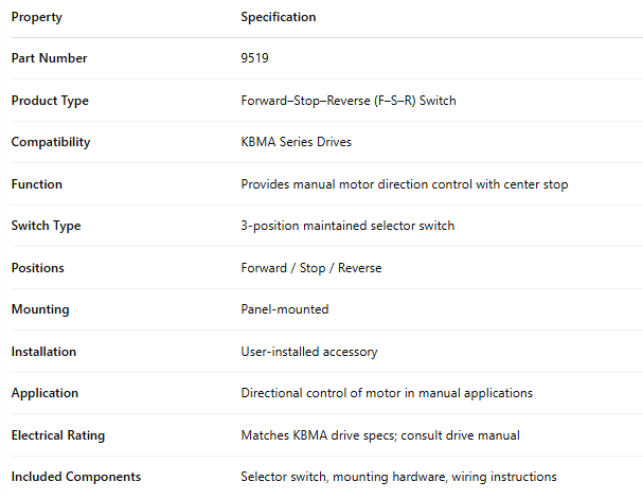Click the Matches KBMA drive specs text
Screen dimensions: 643x500
(380, 435)
